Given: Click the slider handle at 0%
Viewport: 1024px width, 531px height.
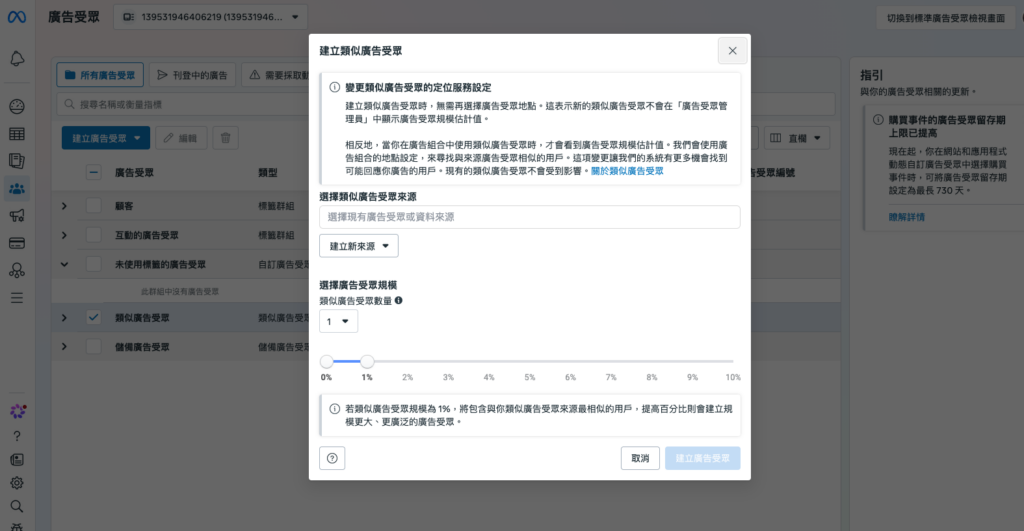Looking at the screenshot, I should point(327,361).
